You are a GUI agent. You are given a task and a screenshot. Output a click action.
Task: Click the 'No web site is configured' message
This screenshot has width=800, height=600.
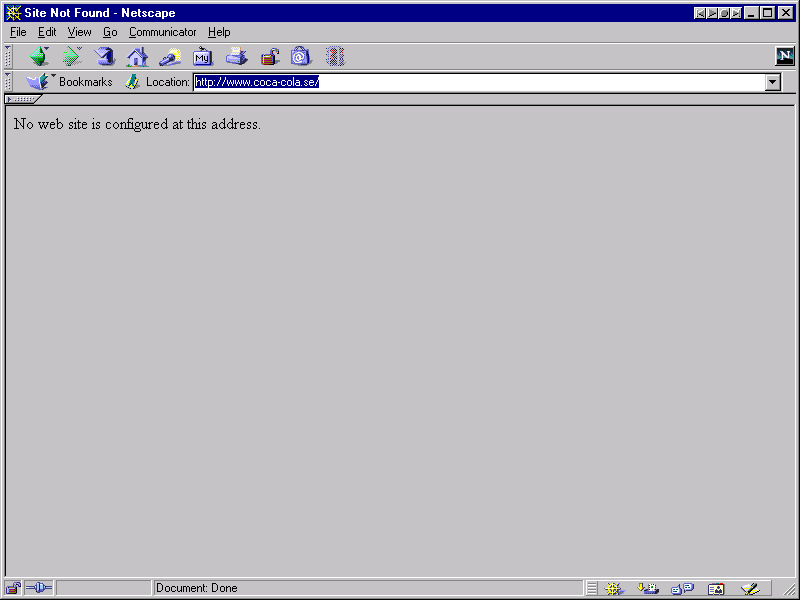pos(137,124)
